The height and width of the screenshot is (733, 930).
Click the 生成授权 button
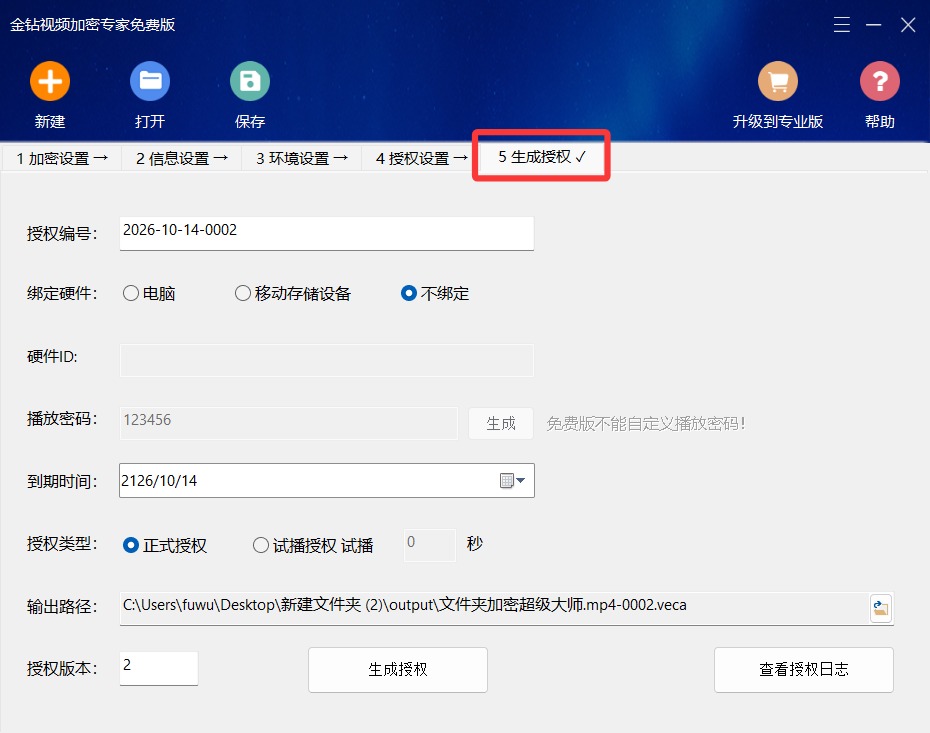pos(398,670)
